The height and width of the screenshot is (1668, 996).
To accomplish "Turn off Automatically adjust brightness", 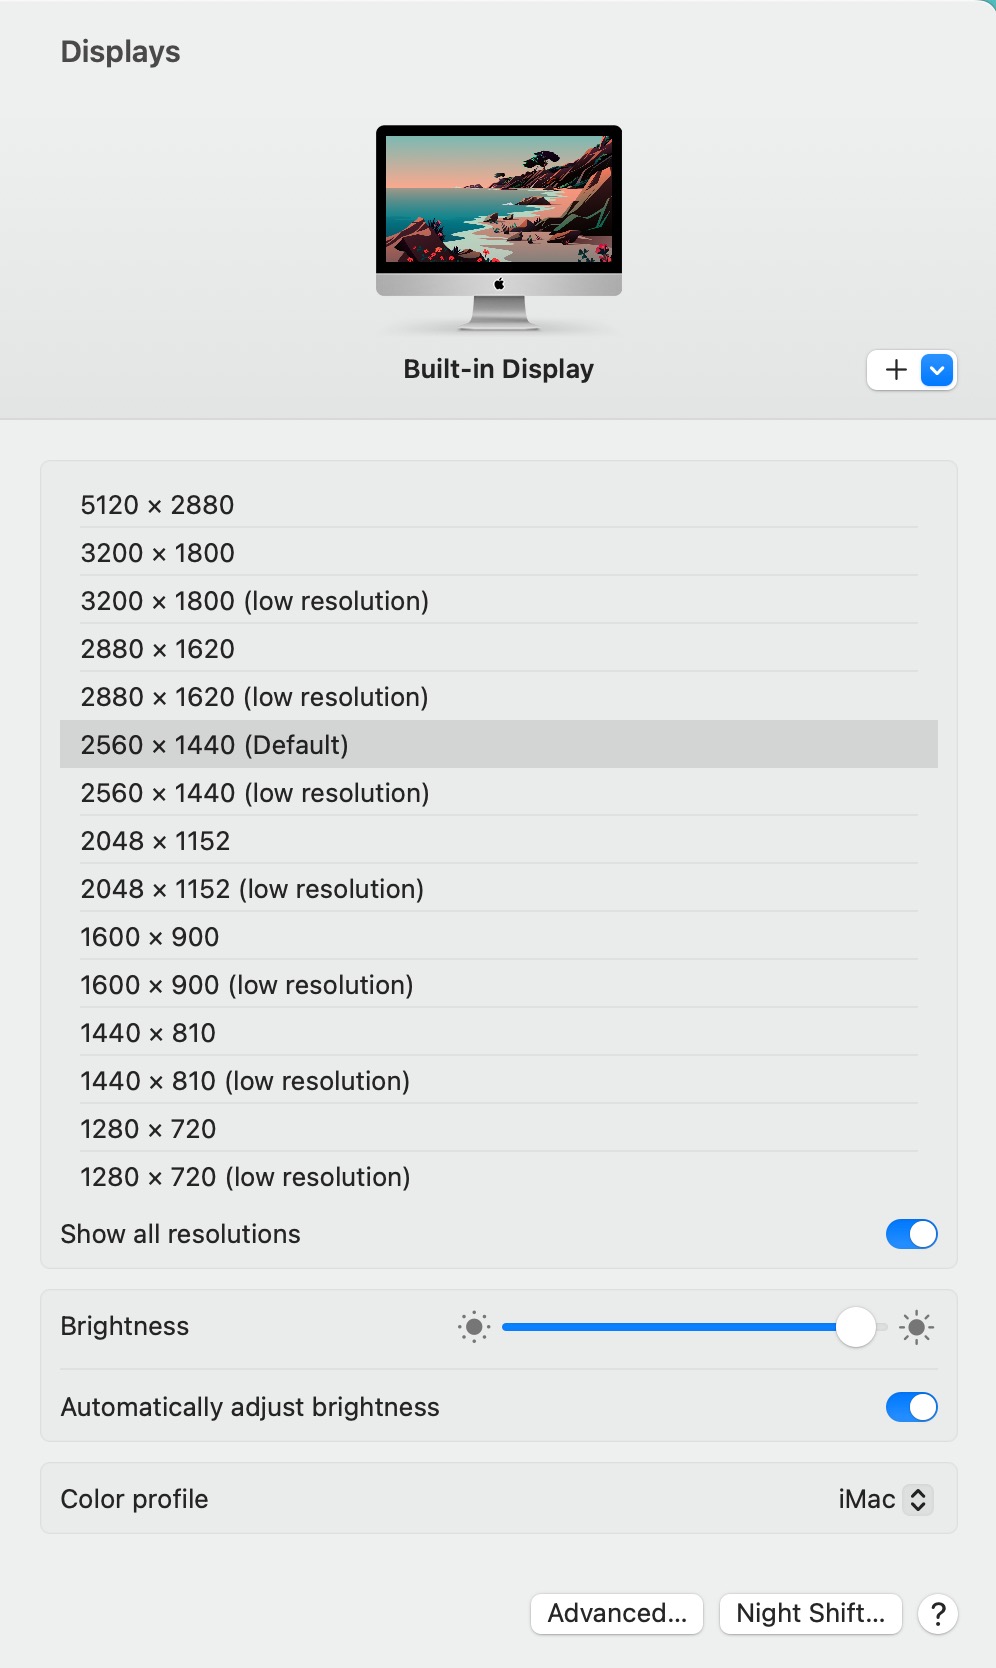I will 911,1407.
